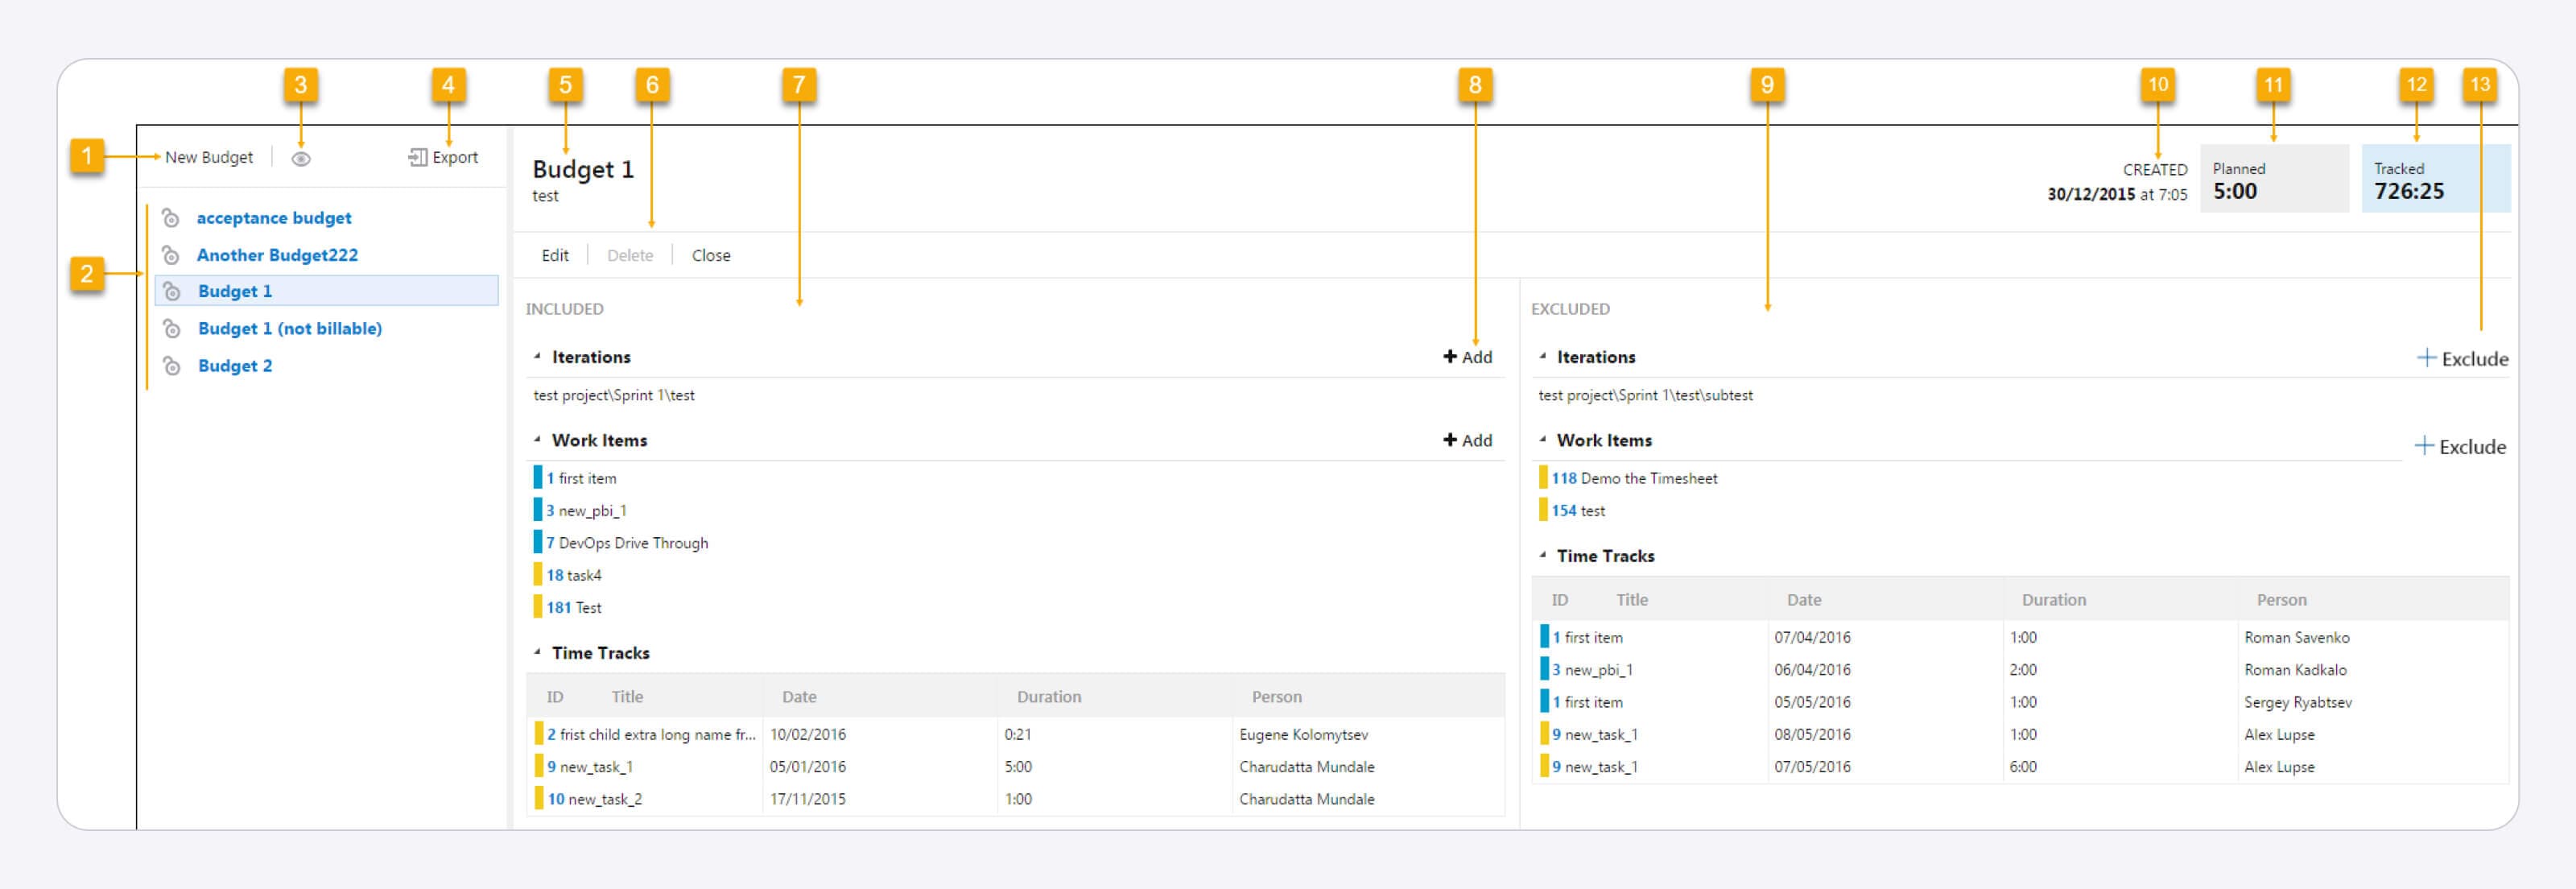The width and height of the screenshot is (2576, 889).
Task: Sort excluded Time Tracks by Person column
Action: coord(2282,600)
